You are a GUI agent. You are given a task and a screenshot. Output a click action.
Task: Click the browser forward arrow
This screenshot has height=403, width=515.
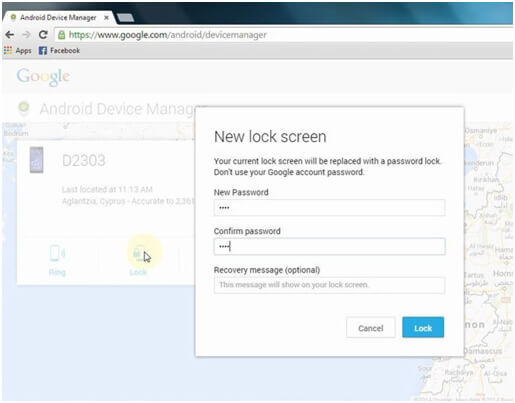[x=26, y=34]
